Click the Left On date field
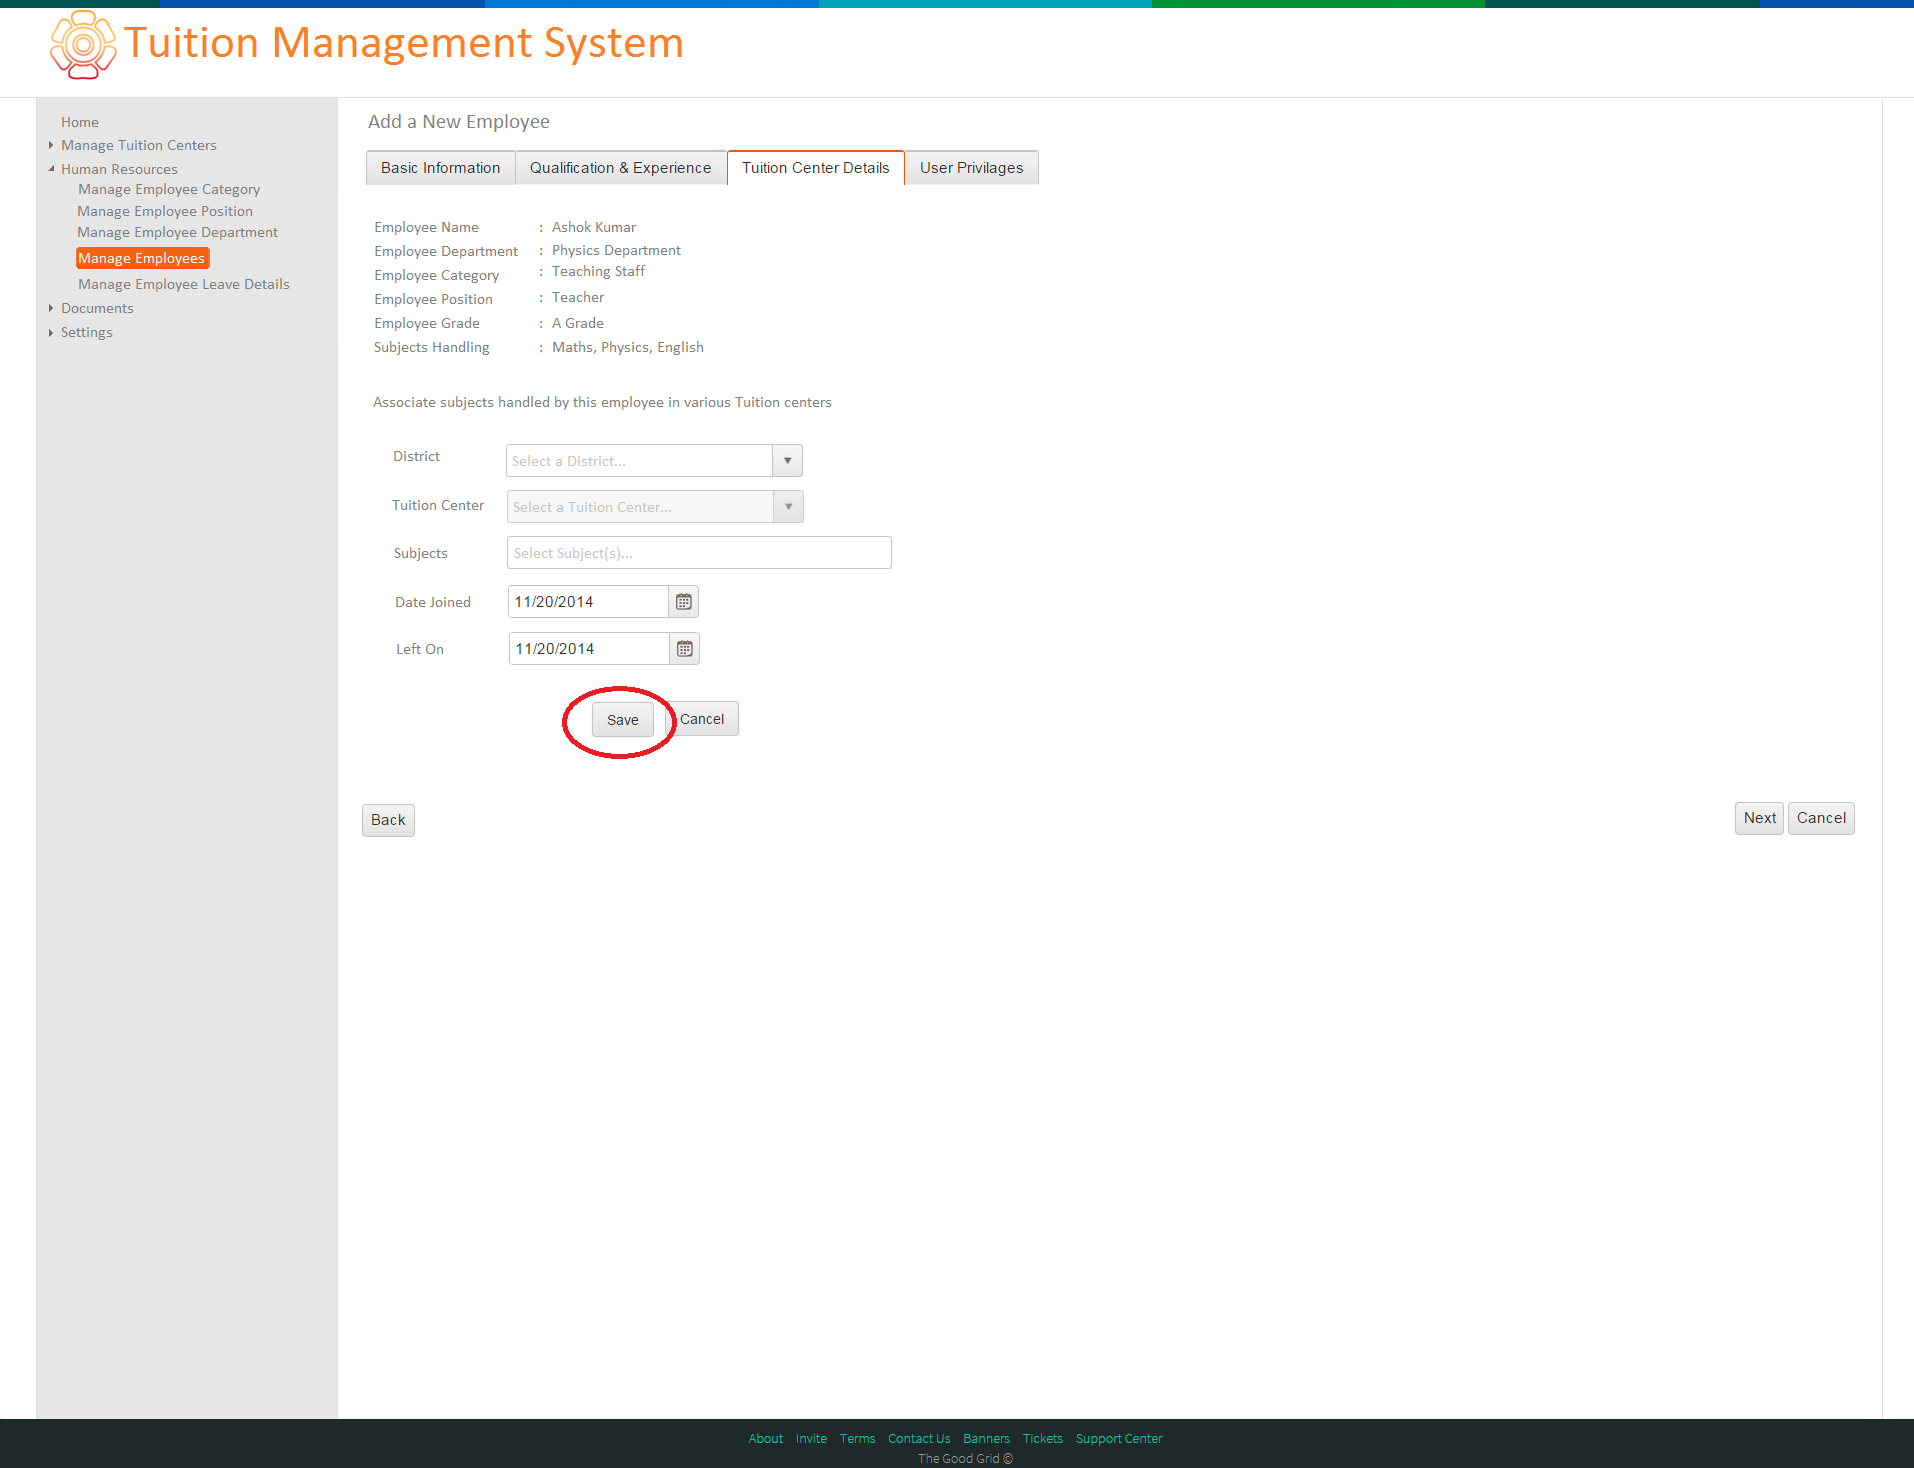 pos(589,649)
